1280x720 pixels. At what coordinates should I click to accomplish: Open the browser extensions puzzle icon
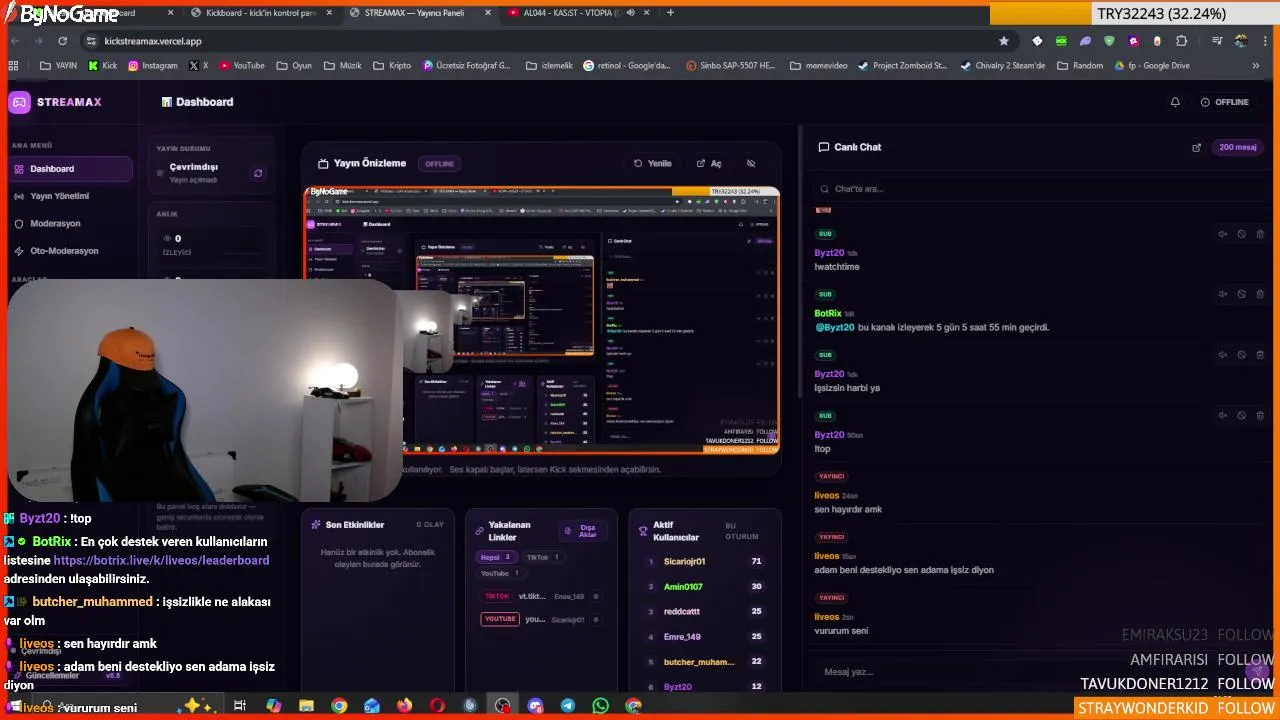[1181, 41]
